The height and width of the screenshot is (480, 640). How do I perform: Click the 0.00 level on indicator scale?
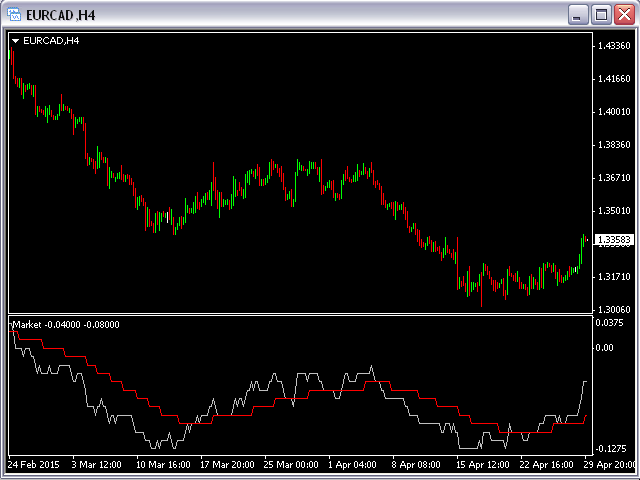tap(604, 348)
